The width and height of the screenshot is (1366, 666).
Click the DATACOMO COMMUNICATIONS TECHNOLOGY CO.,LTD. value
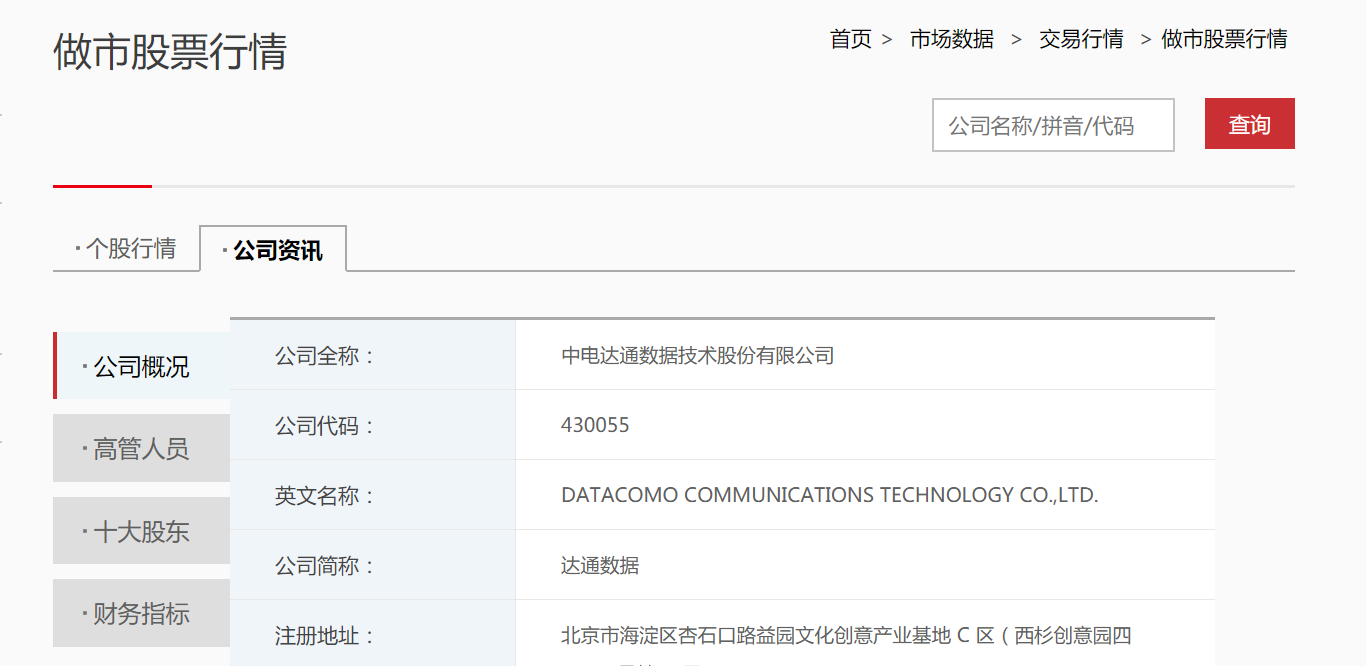(x=830, y=495)
